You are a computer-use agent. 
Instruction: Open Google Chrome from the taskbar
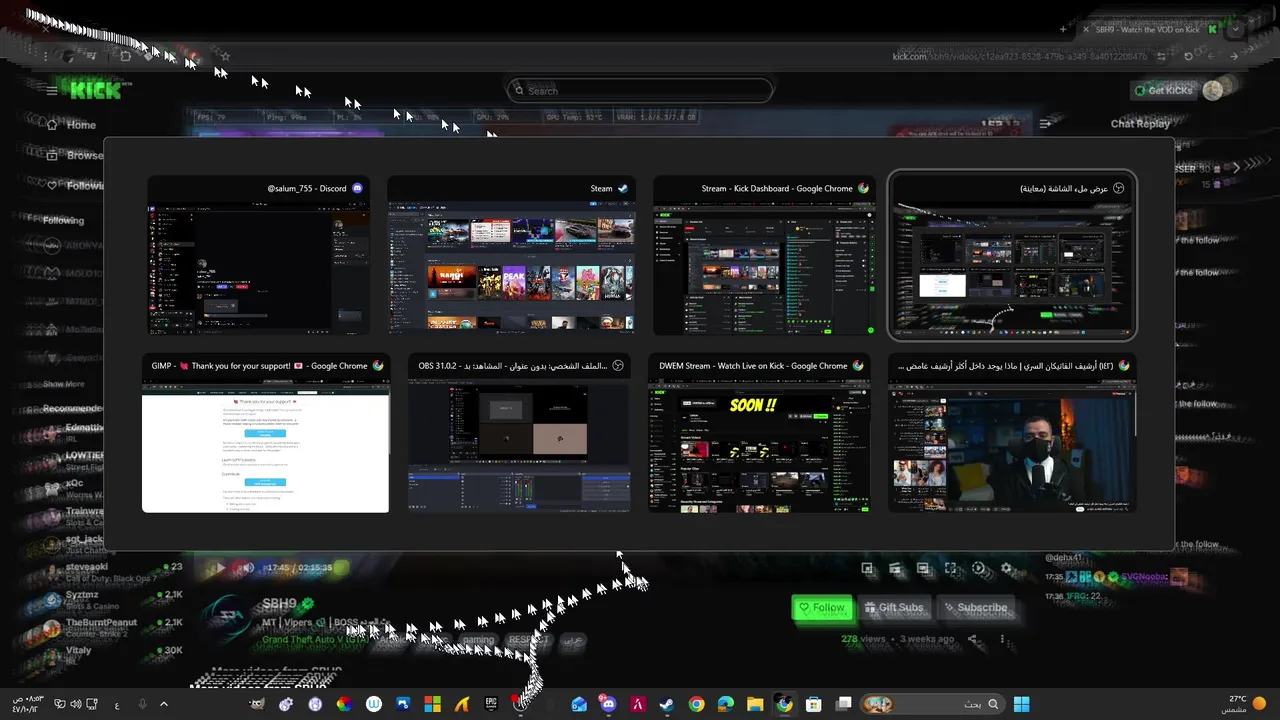coord(696,704)
